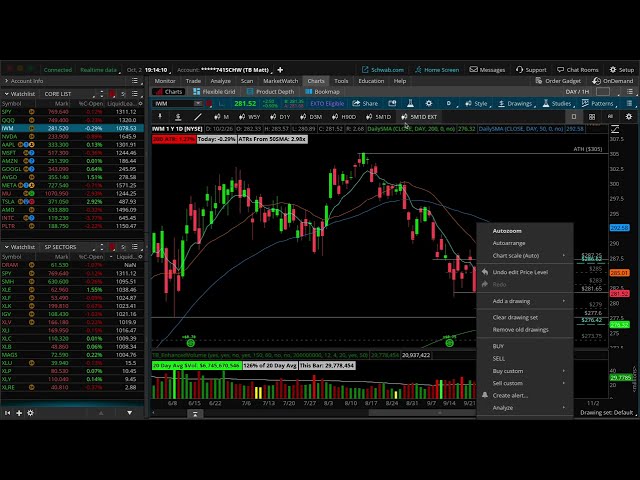Open CORE LIST watchlist column settings gear
The width and height of the screenshot is (640, 480).
pyautogui.click(x=140, y=104)
